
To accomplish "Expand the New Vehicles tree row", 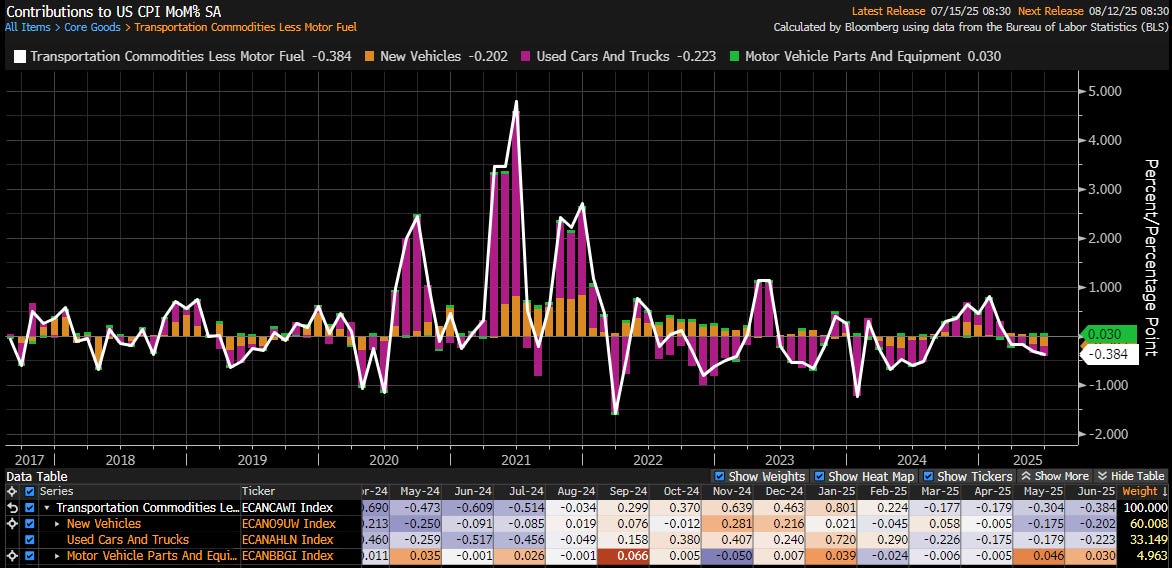I will (58, 523).
